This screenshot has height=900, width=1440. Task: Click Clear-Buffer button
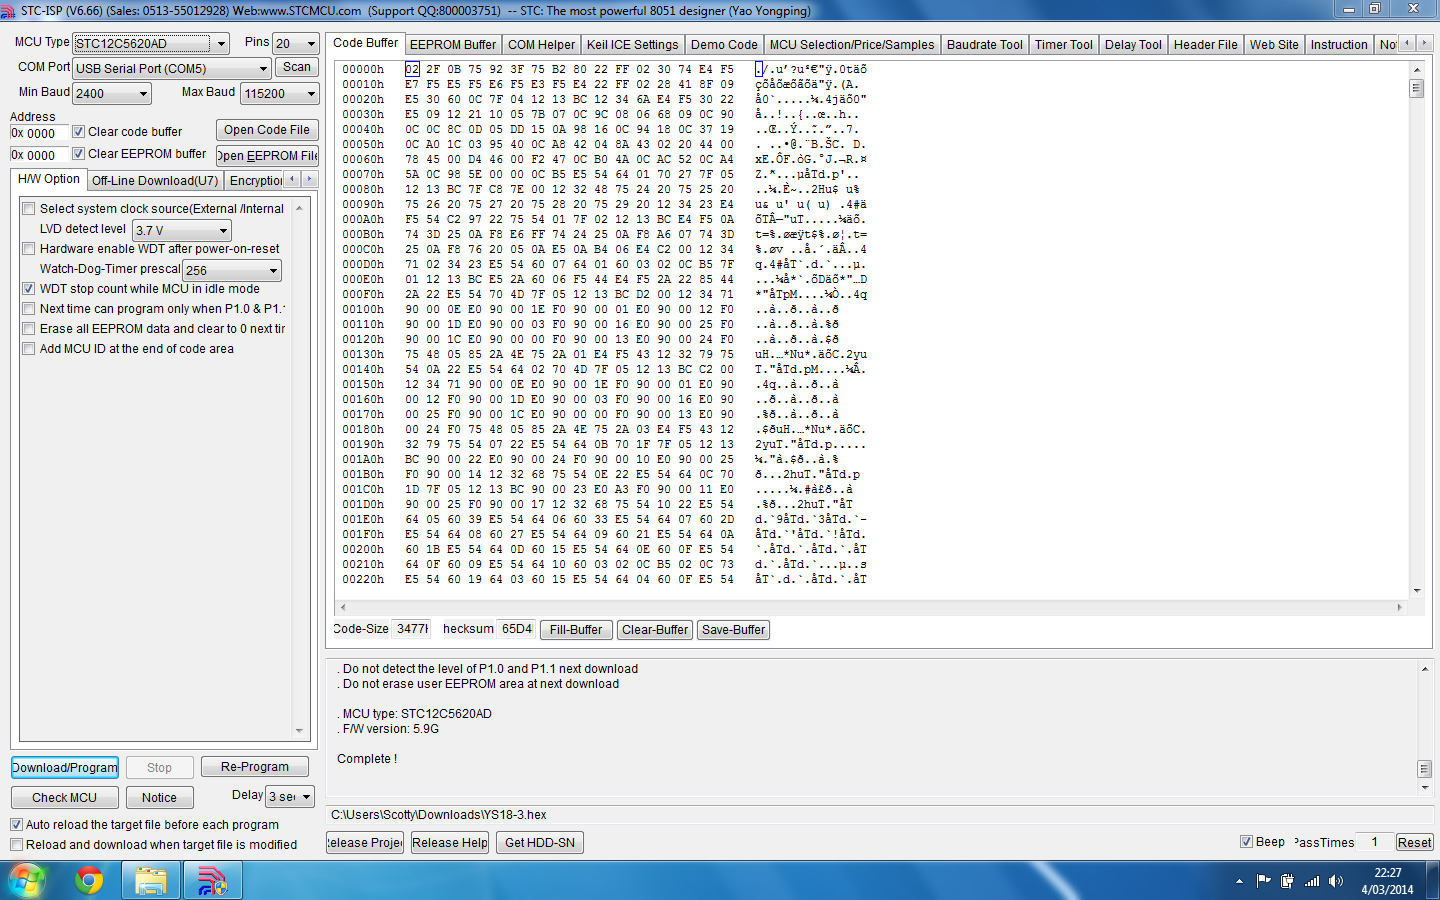click(655, 629)
